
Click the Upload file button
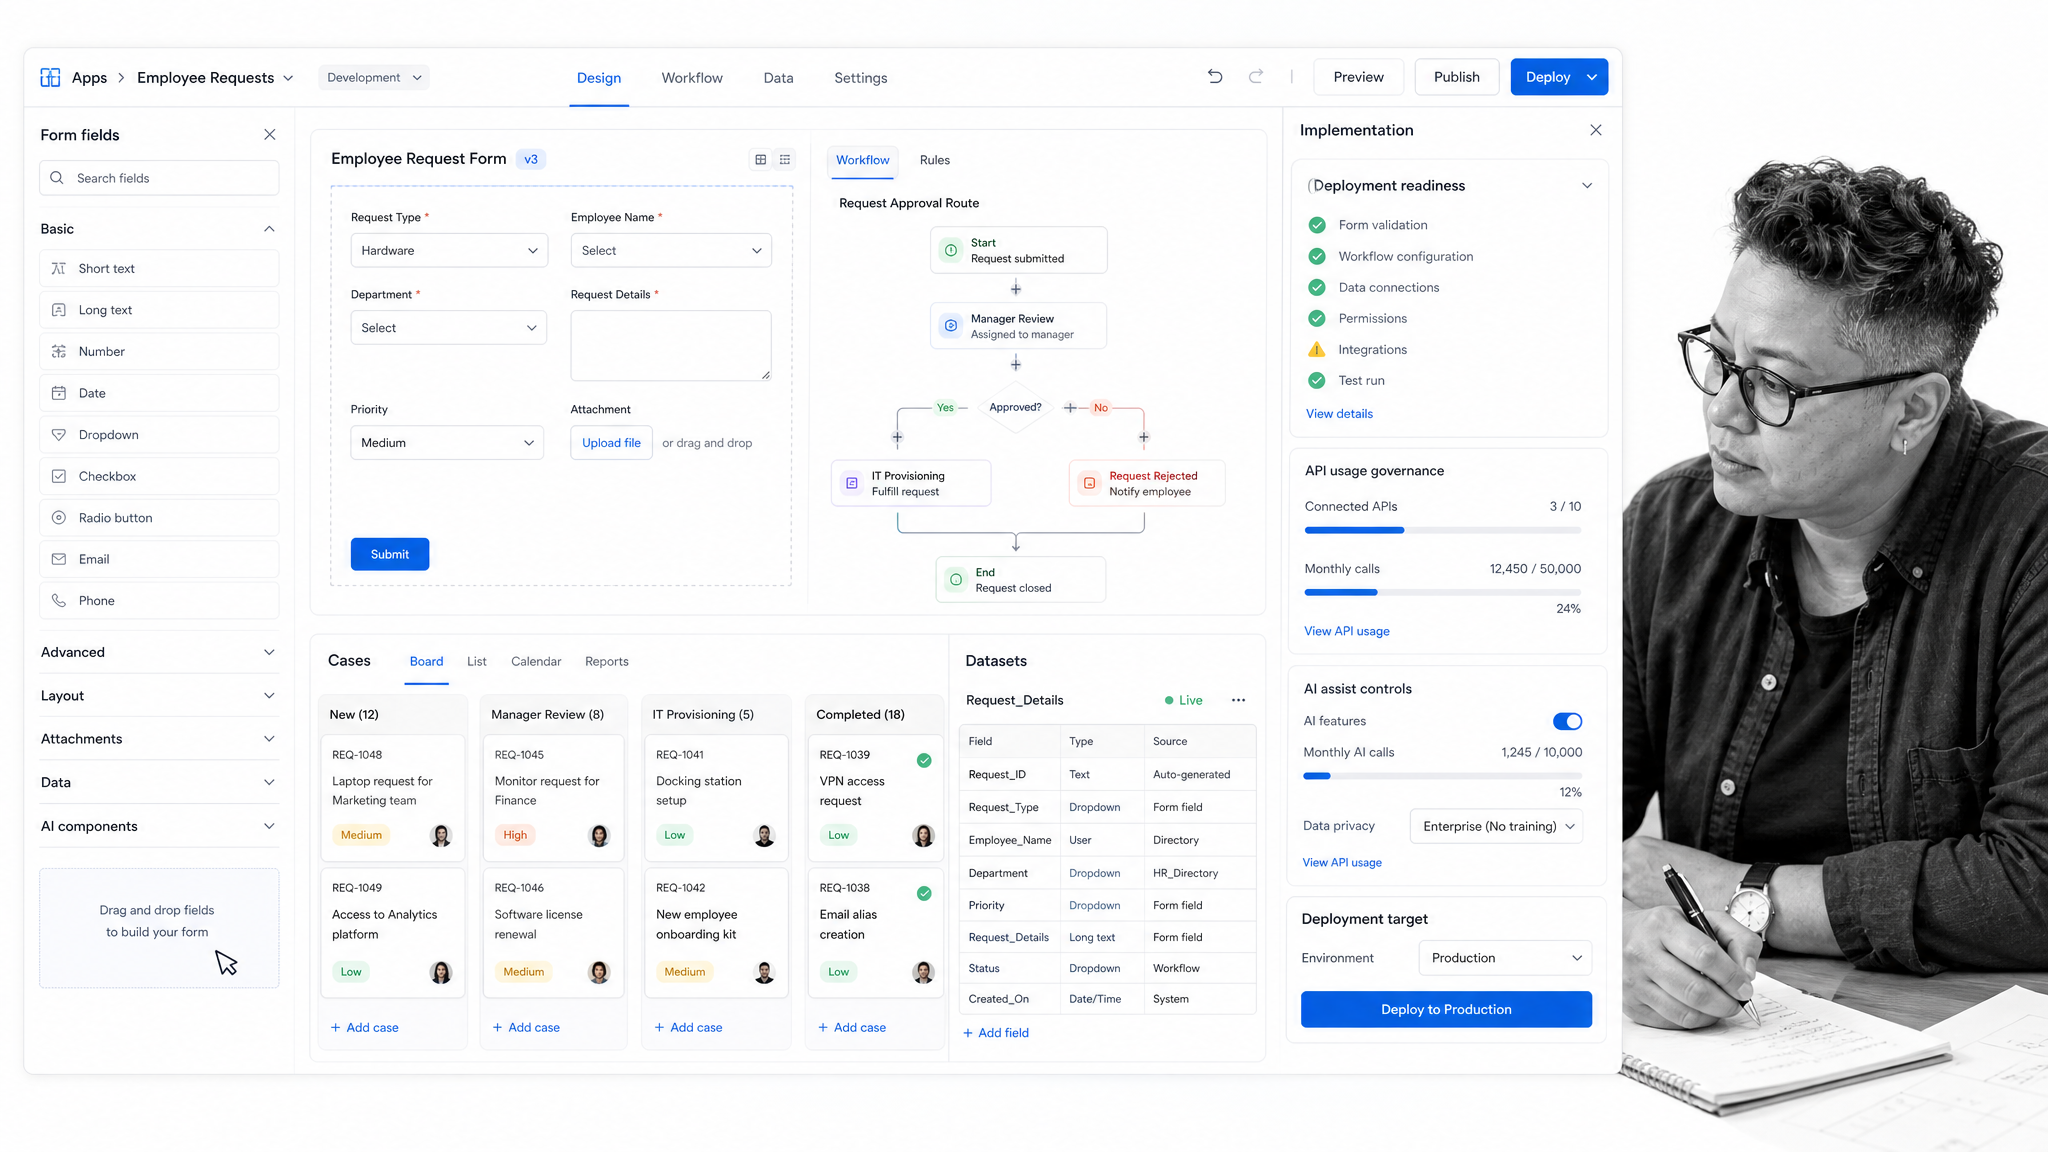pos(611,442)
